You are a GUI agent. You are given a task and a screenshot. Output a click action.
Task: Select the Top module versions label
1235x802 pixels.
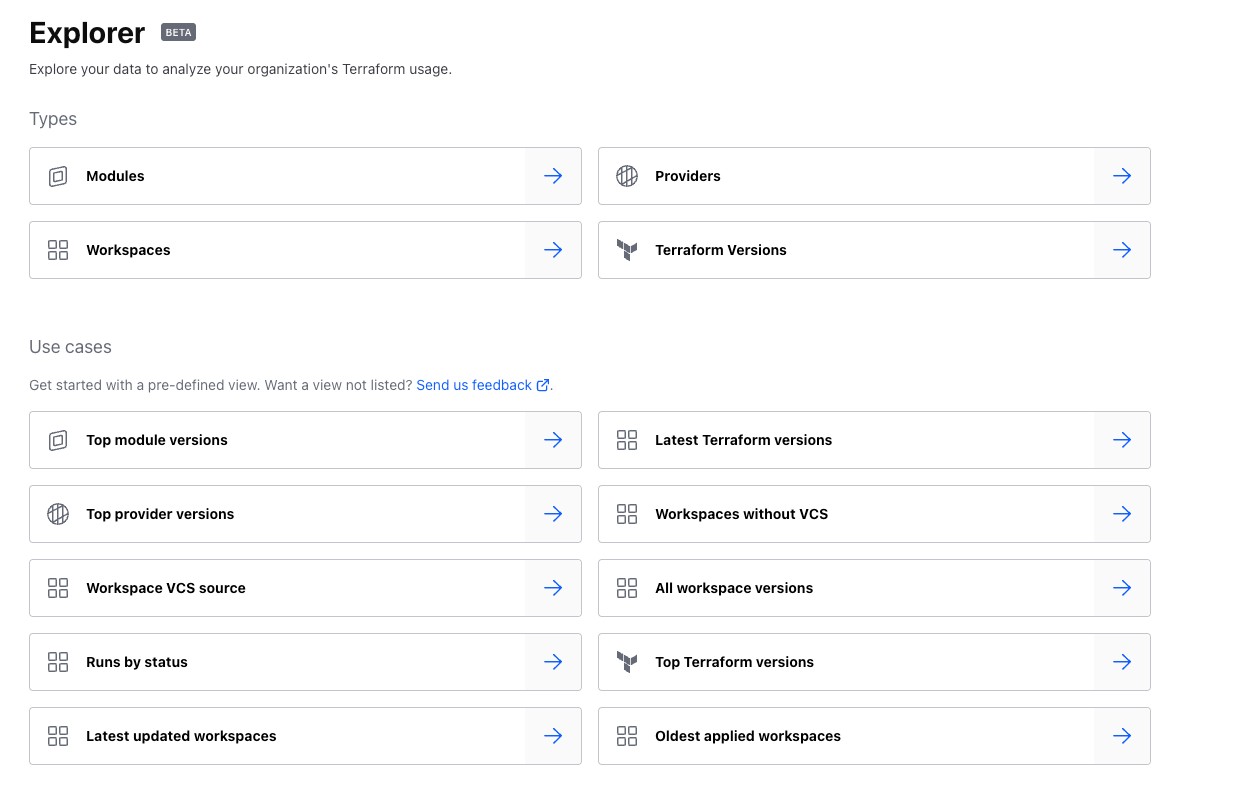click(157, 440)
